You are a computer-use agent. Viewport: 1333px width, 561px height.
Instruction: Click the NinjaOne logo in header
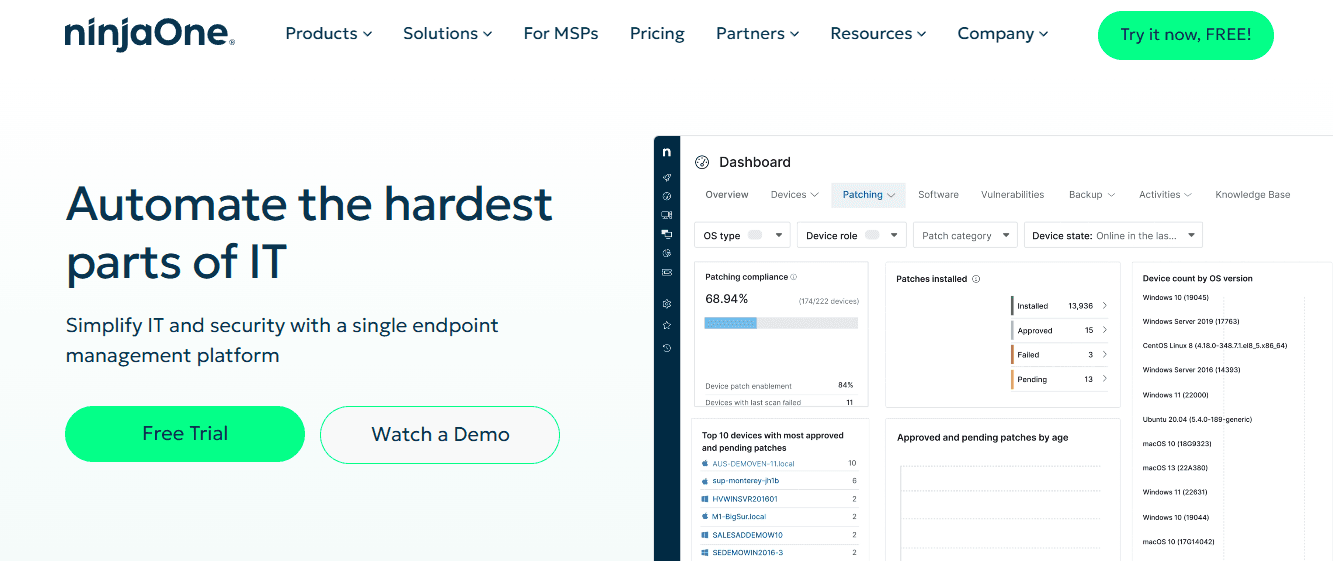pos(149,34)
